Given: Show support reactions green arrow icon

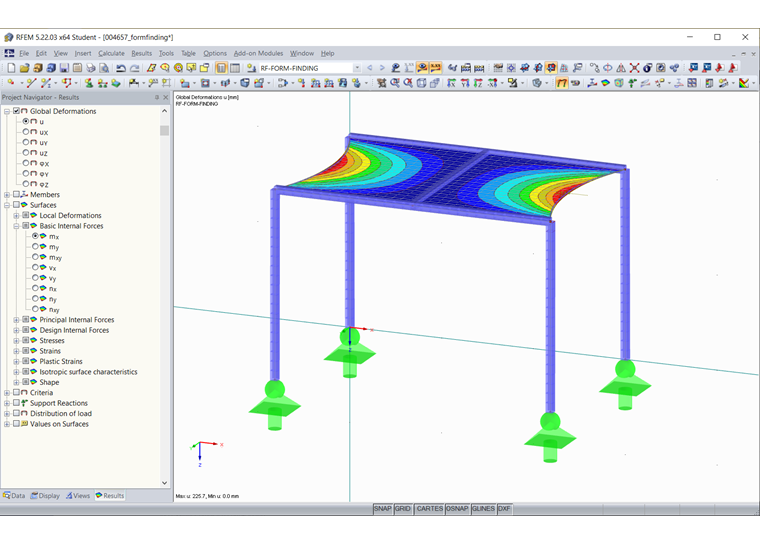Looking at the screenshot, I should click(x=632, y=83).
